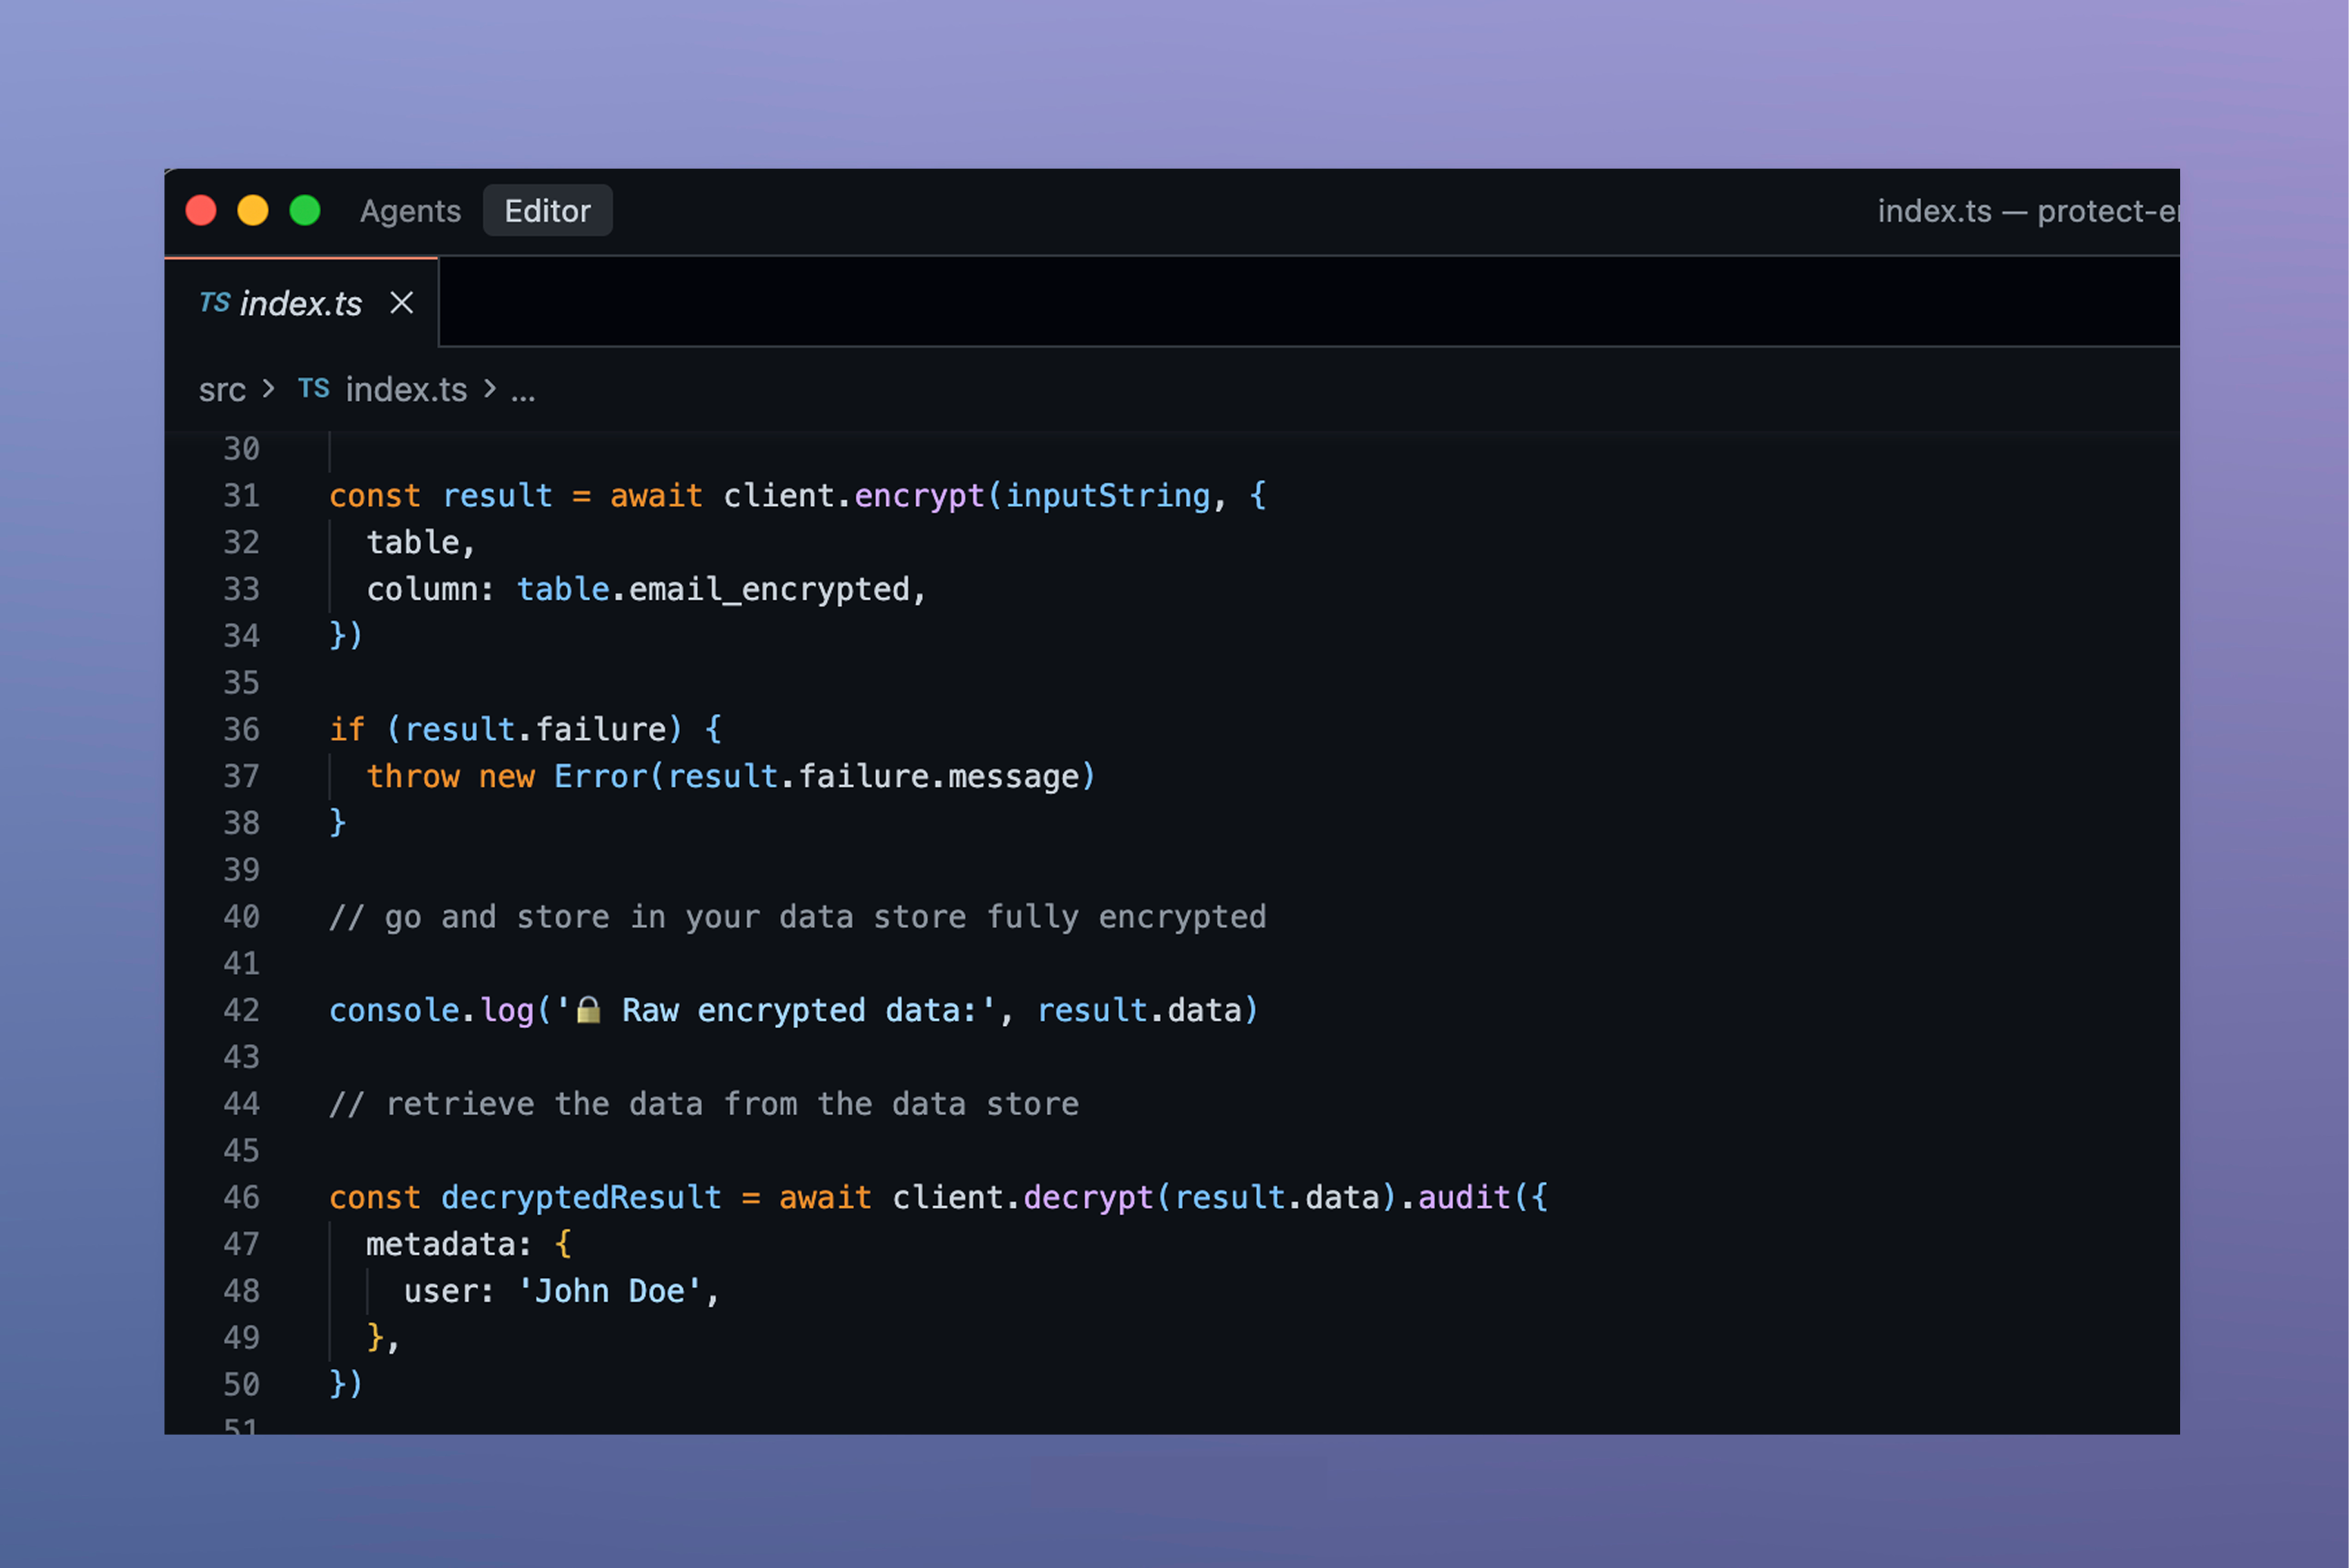Select the index.ts file tab
2349x1568 pixels.
(300, 303)
